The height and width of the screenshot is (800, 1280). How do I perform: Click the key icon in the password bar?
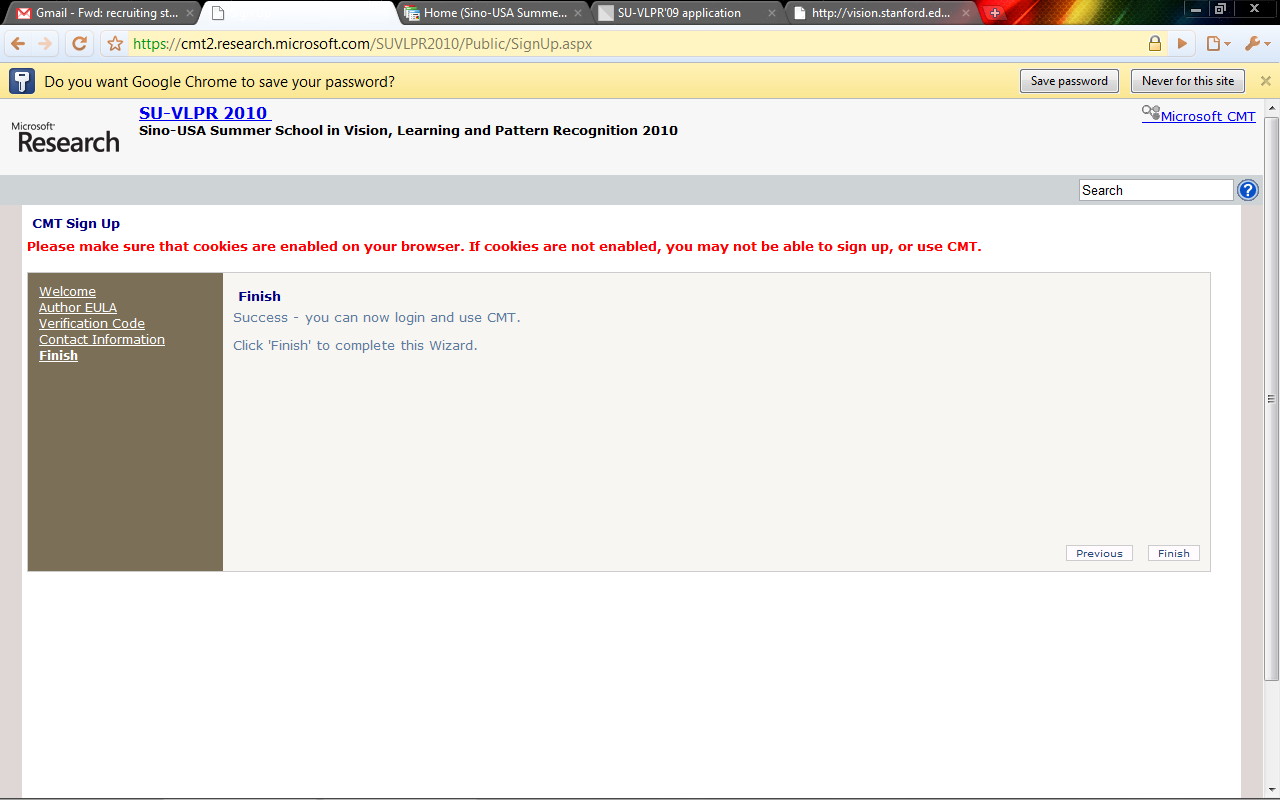(22, 81)
